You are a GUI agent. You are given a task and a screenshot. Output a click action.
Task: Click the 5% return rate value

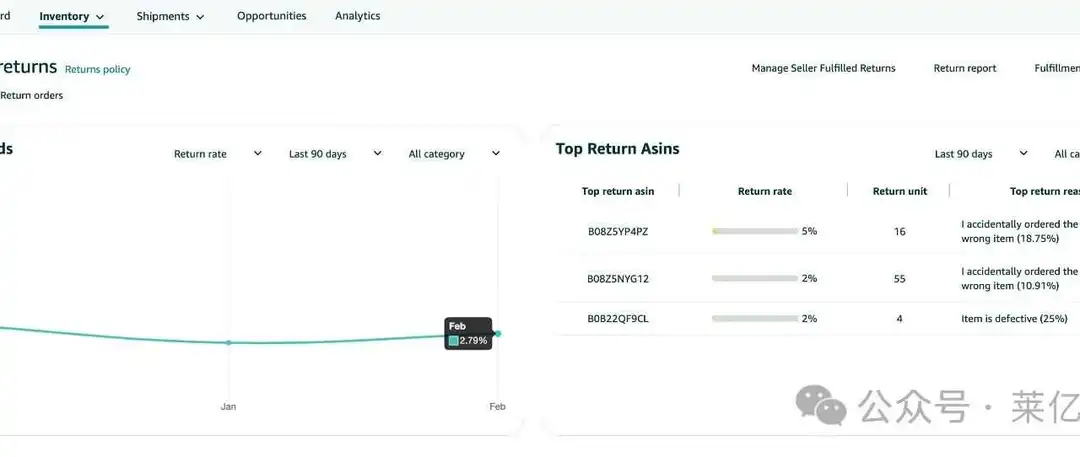(809, 232)
